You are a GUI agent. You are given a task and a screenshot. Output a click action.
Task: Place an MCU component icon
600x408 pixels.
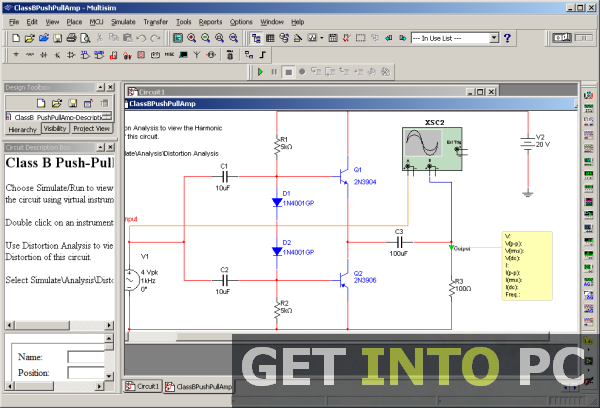[x=230, y=55]
